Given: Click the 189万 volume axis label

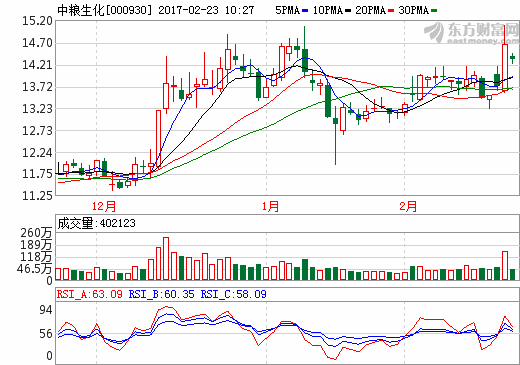Looking at the screenshot, I should (x=36, y=245).
